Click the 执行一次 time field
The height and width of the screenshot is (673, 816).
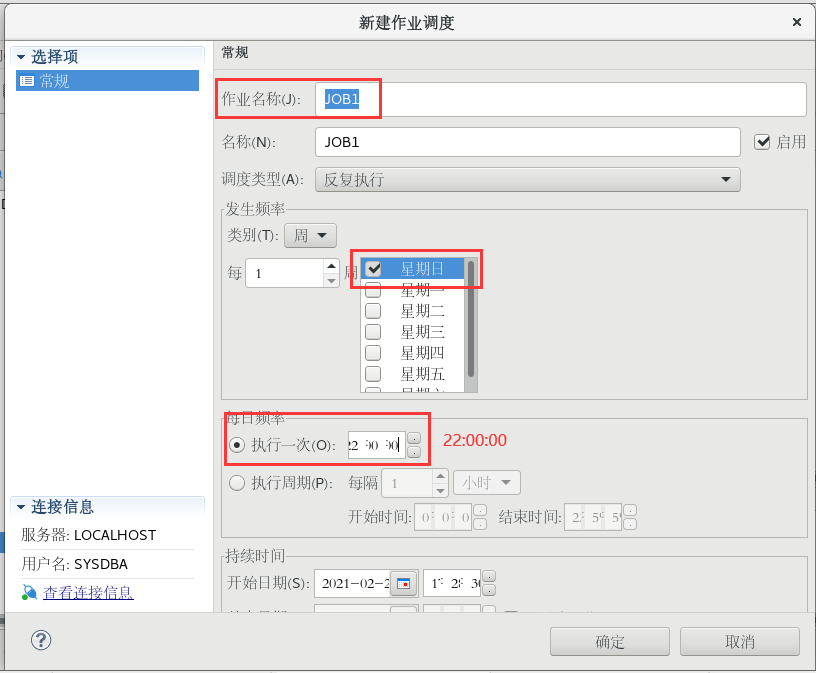point(376,445)
